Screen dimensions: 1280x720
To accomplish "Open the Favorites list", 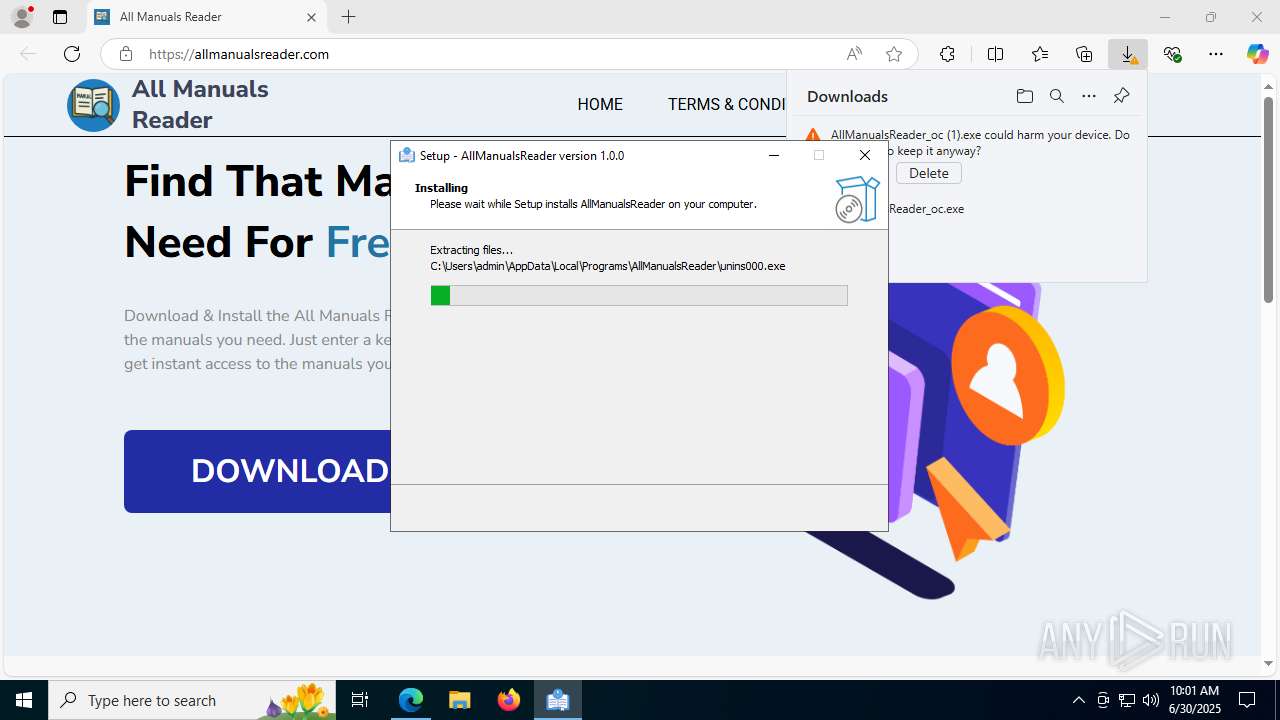I will [1040, 54].
